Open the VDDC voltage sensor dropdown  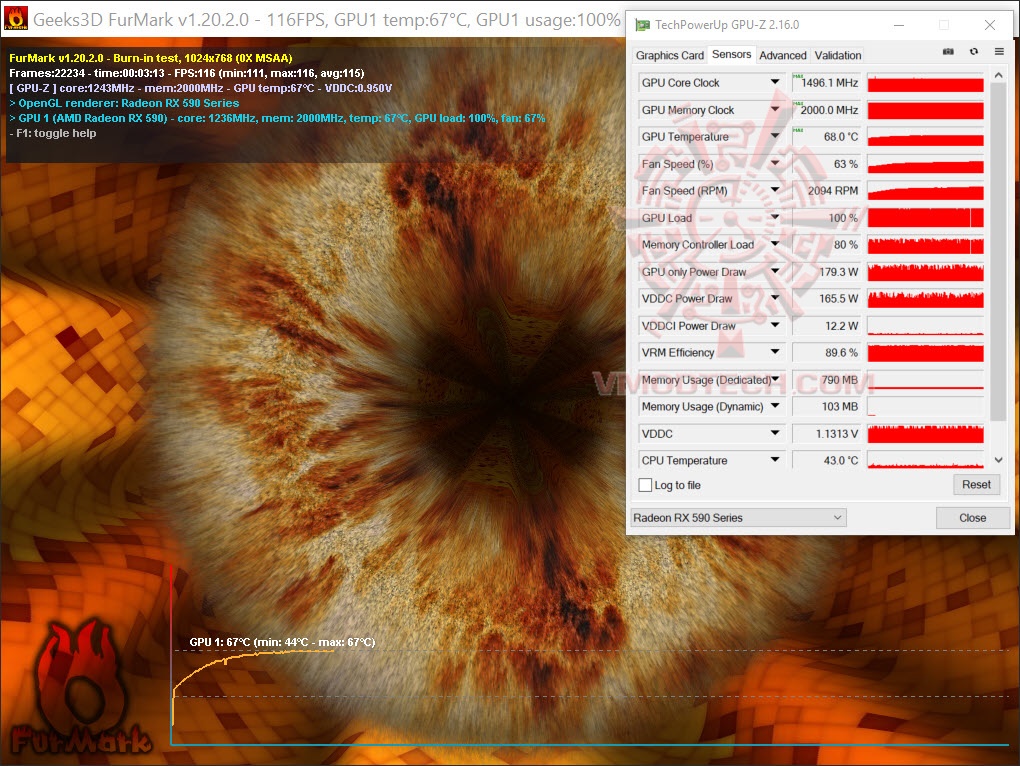(x=775, y=434)
